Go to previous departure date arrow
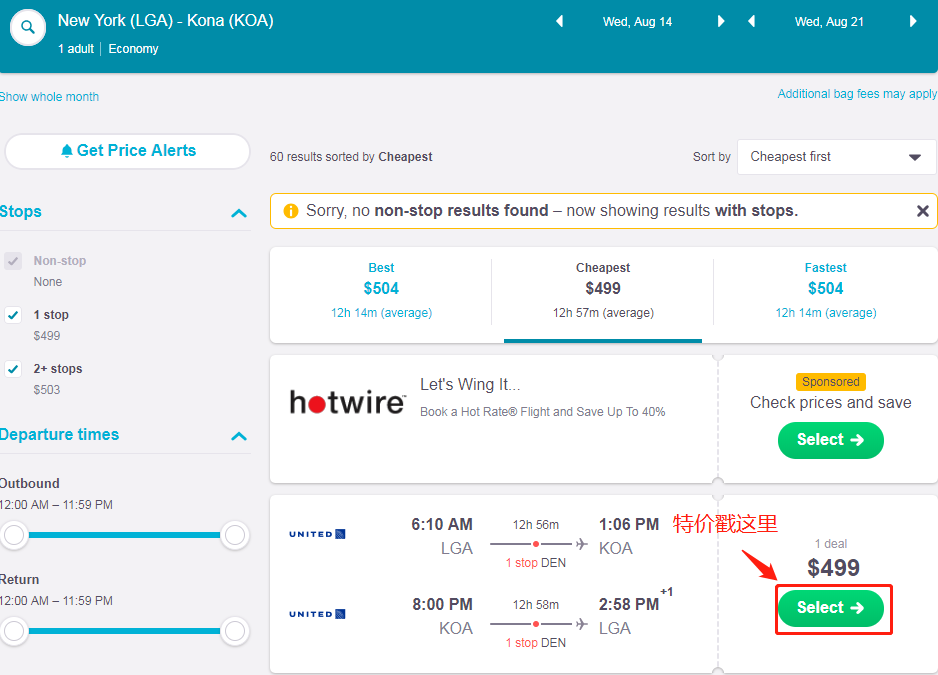 [560, 22]
